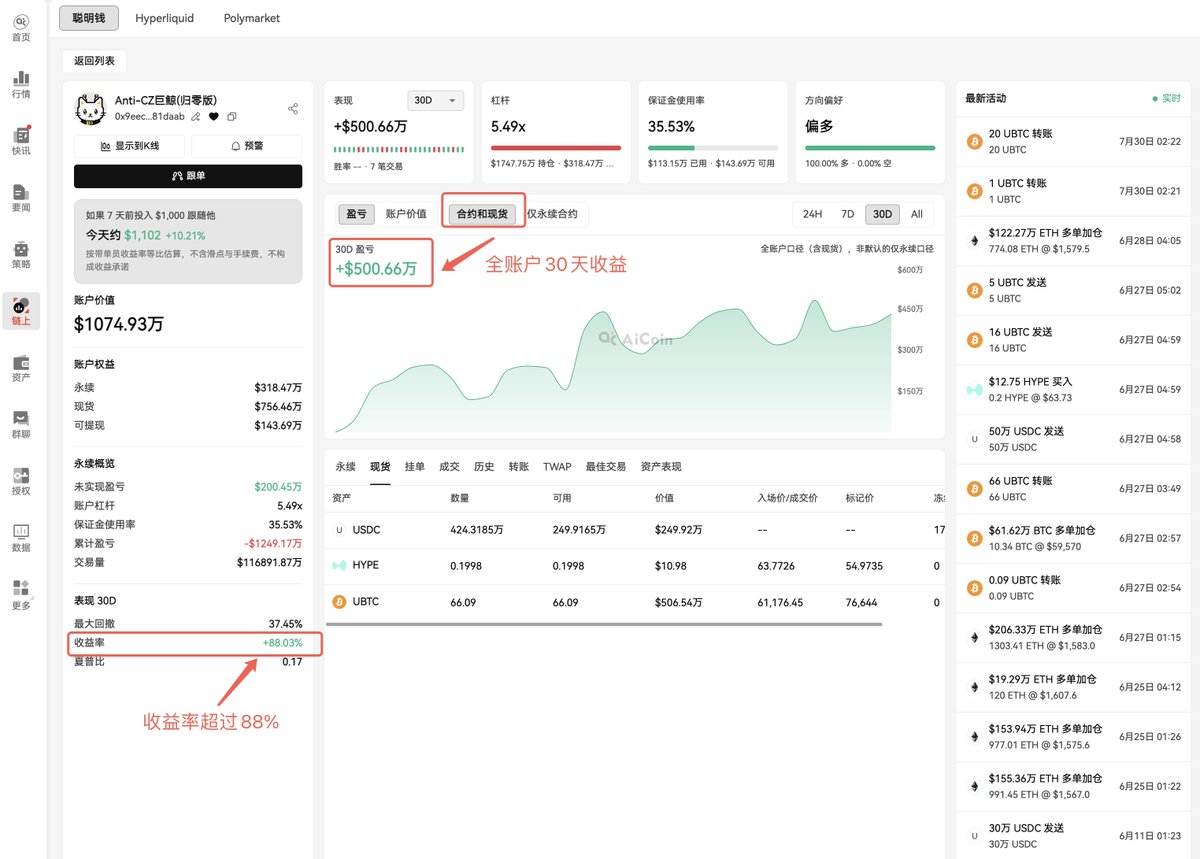Open the 成交 fills tab

click(x=449, y=467)
